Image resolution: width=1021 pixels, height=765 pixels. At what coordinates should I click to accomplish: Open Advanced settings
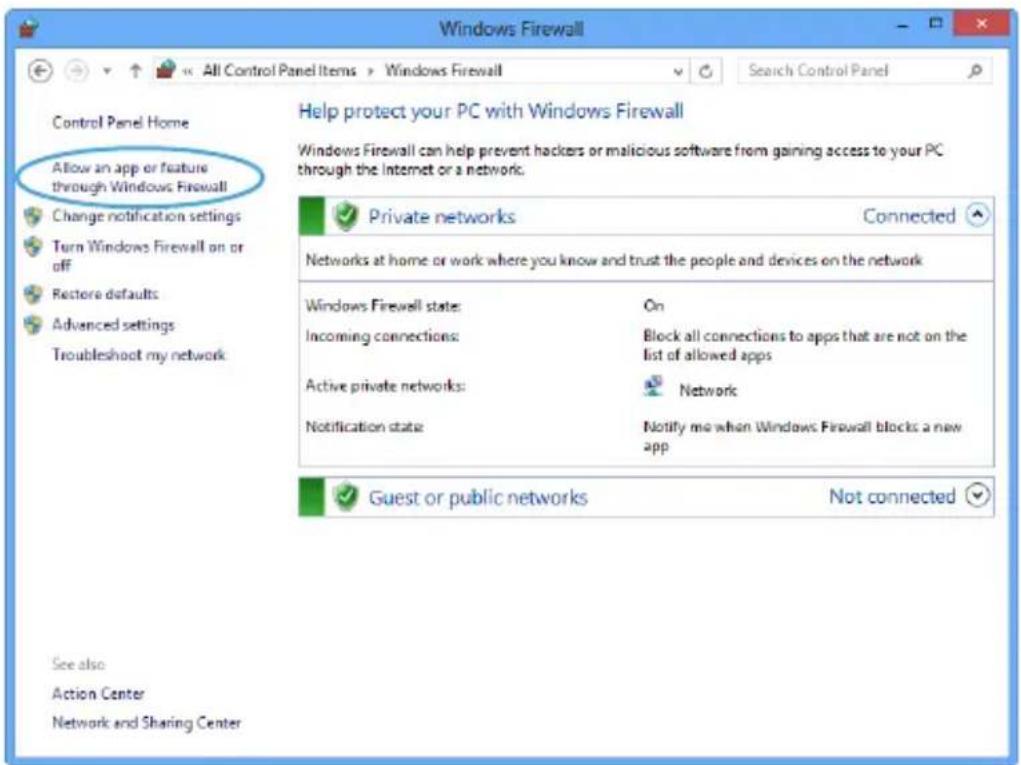[x=113, y=324]
